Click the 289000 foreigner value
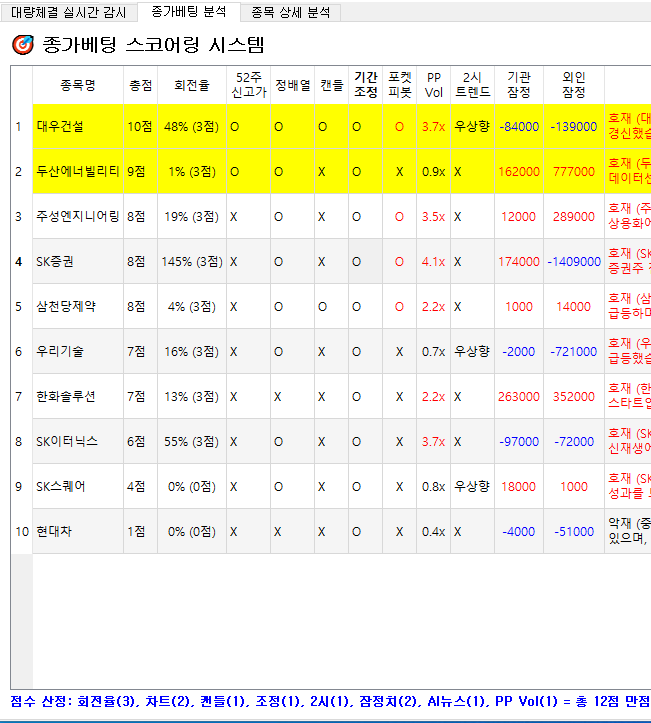Image resolution: width=651 pixels, height=723 pixels. pyautogui.click(x=574, y=216)
